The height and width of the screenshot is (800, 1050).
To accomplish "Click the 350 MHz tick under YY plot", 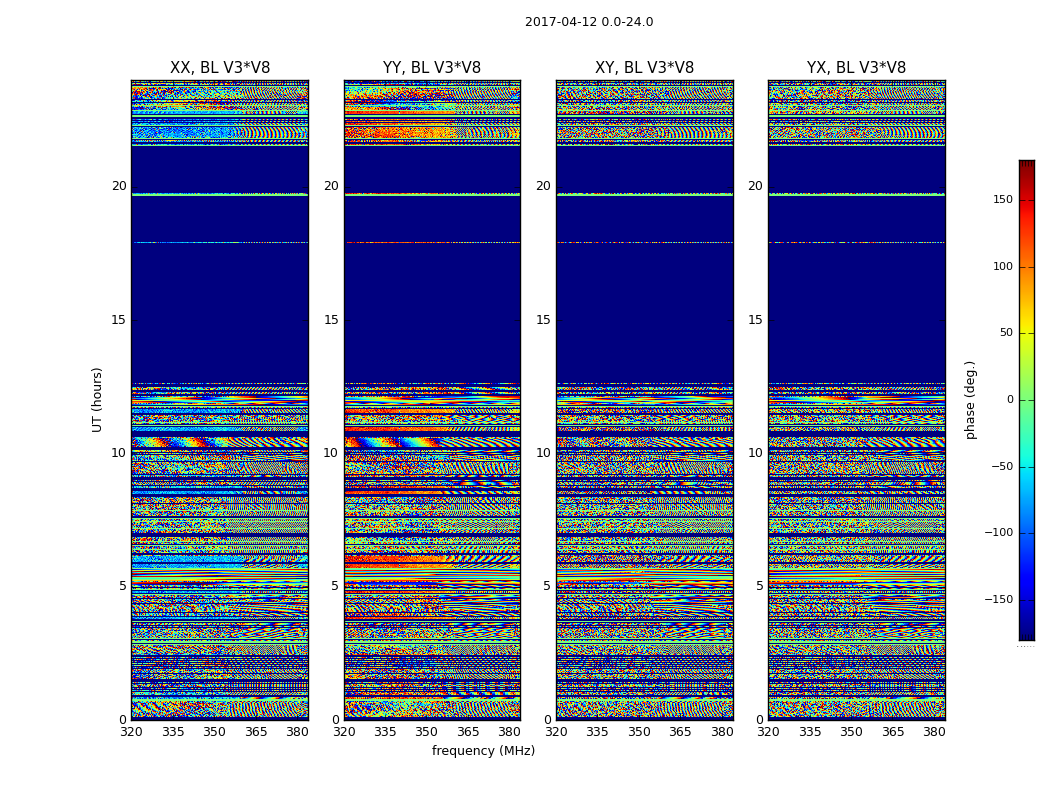I will [x=427, y=732].
